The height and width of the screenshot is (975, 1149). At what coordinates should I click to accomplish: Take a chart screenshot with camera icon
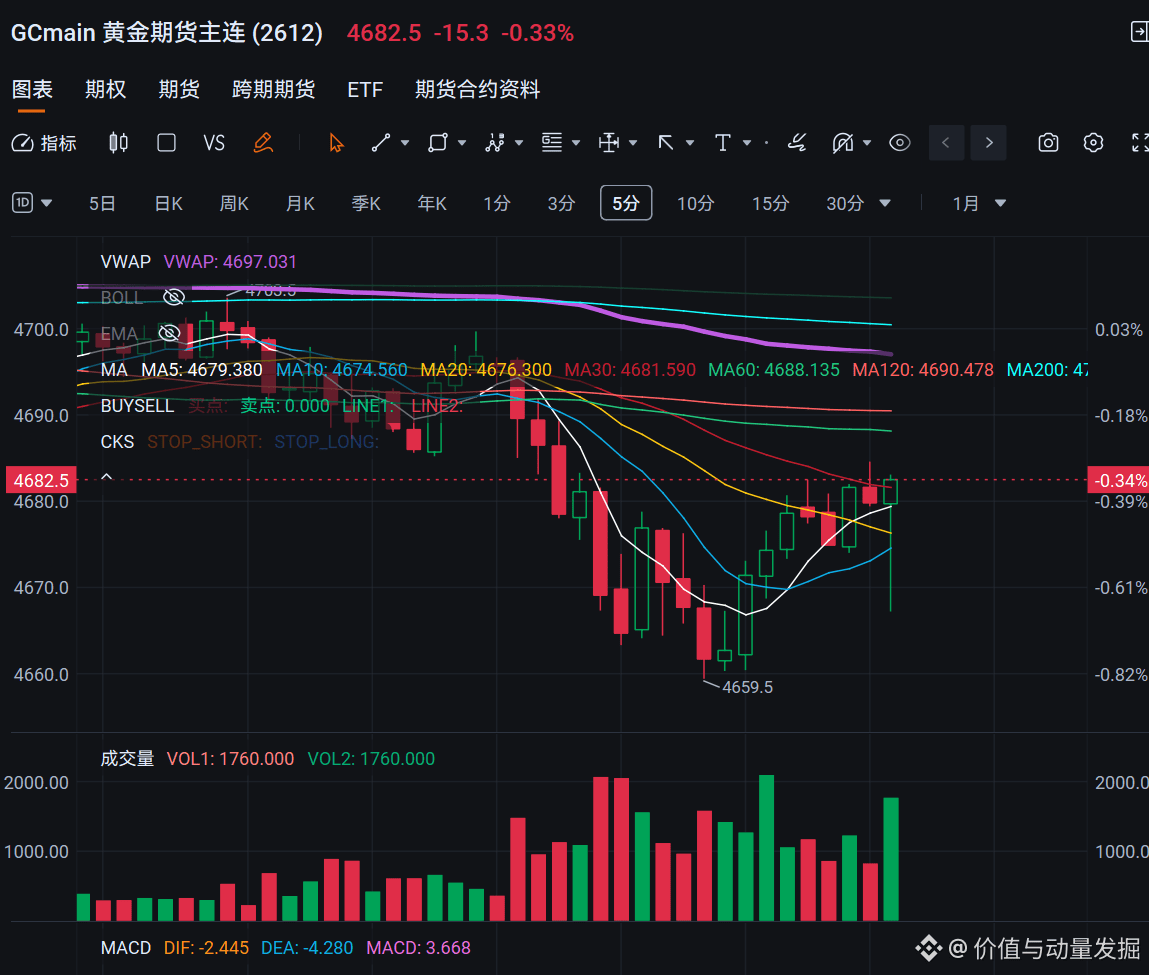point(1049,143)
